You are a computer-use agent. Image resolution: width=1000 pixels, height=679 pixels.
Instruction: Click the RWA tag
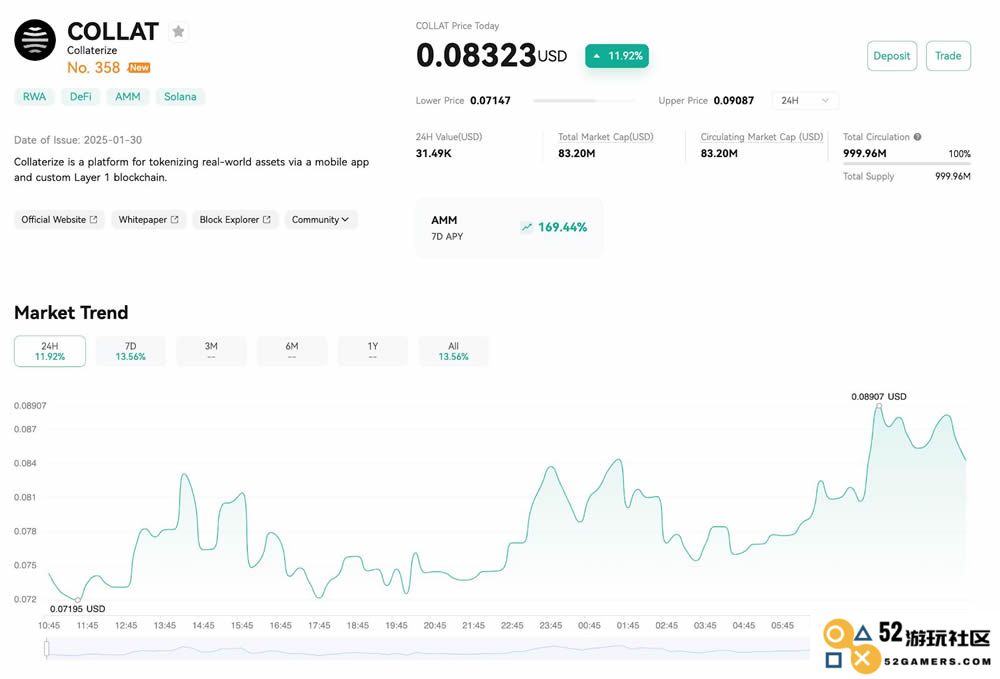click(x=34, y=97)
